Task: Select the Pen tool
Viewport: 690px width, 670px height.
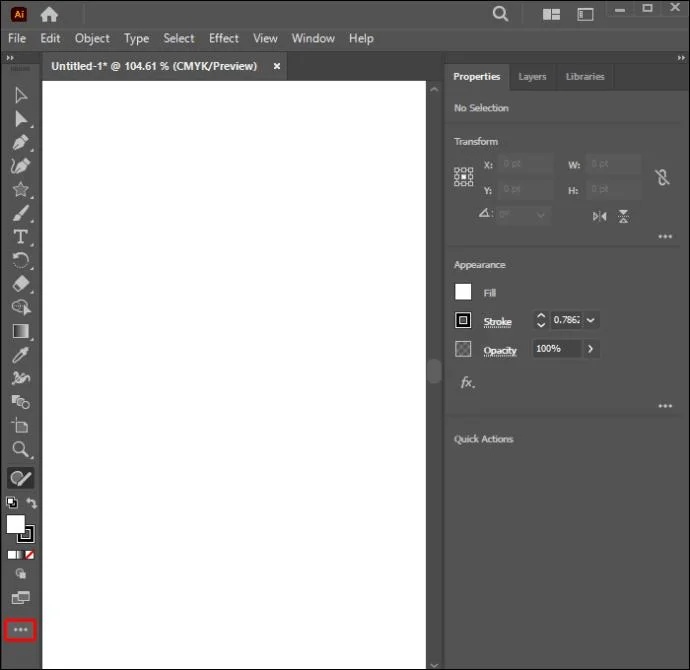Action: (20, 143)
